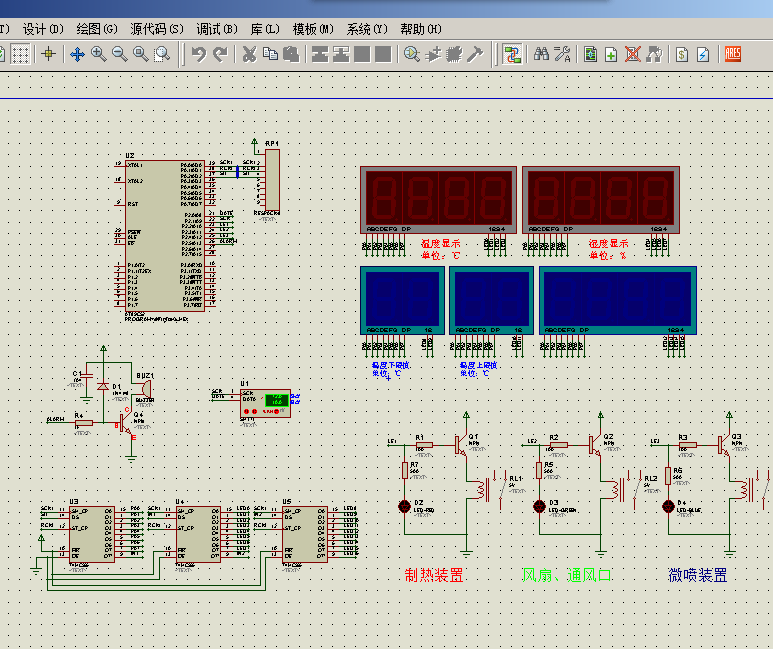This screenshot has width=773, height=649.
Task: Zoom to view entire sheet
Action: click(x=141, y=54)
